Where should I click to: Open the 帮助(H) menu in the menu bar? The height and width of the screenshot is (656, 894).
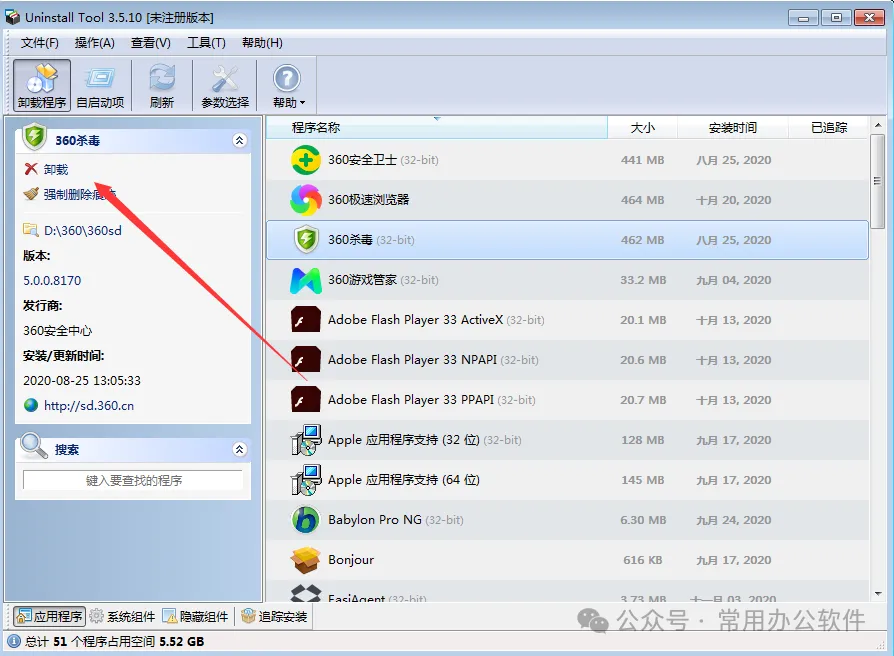pos(262,43)
